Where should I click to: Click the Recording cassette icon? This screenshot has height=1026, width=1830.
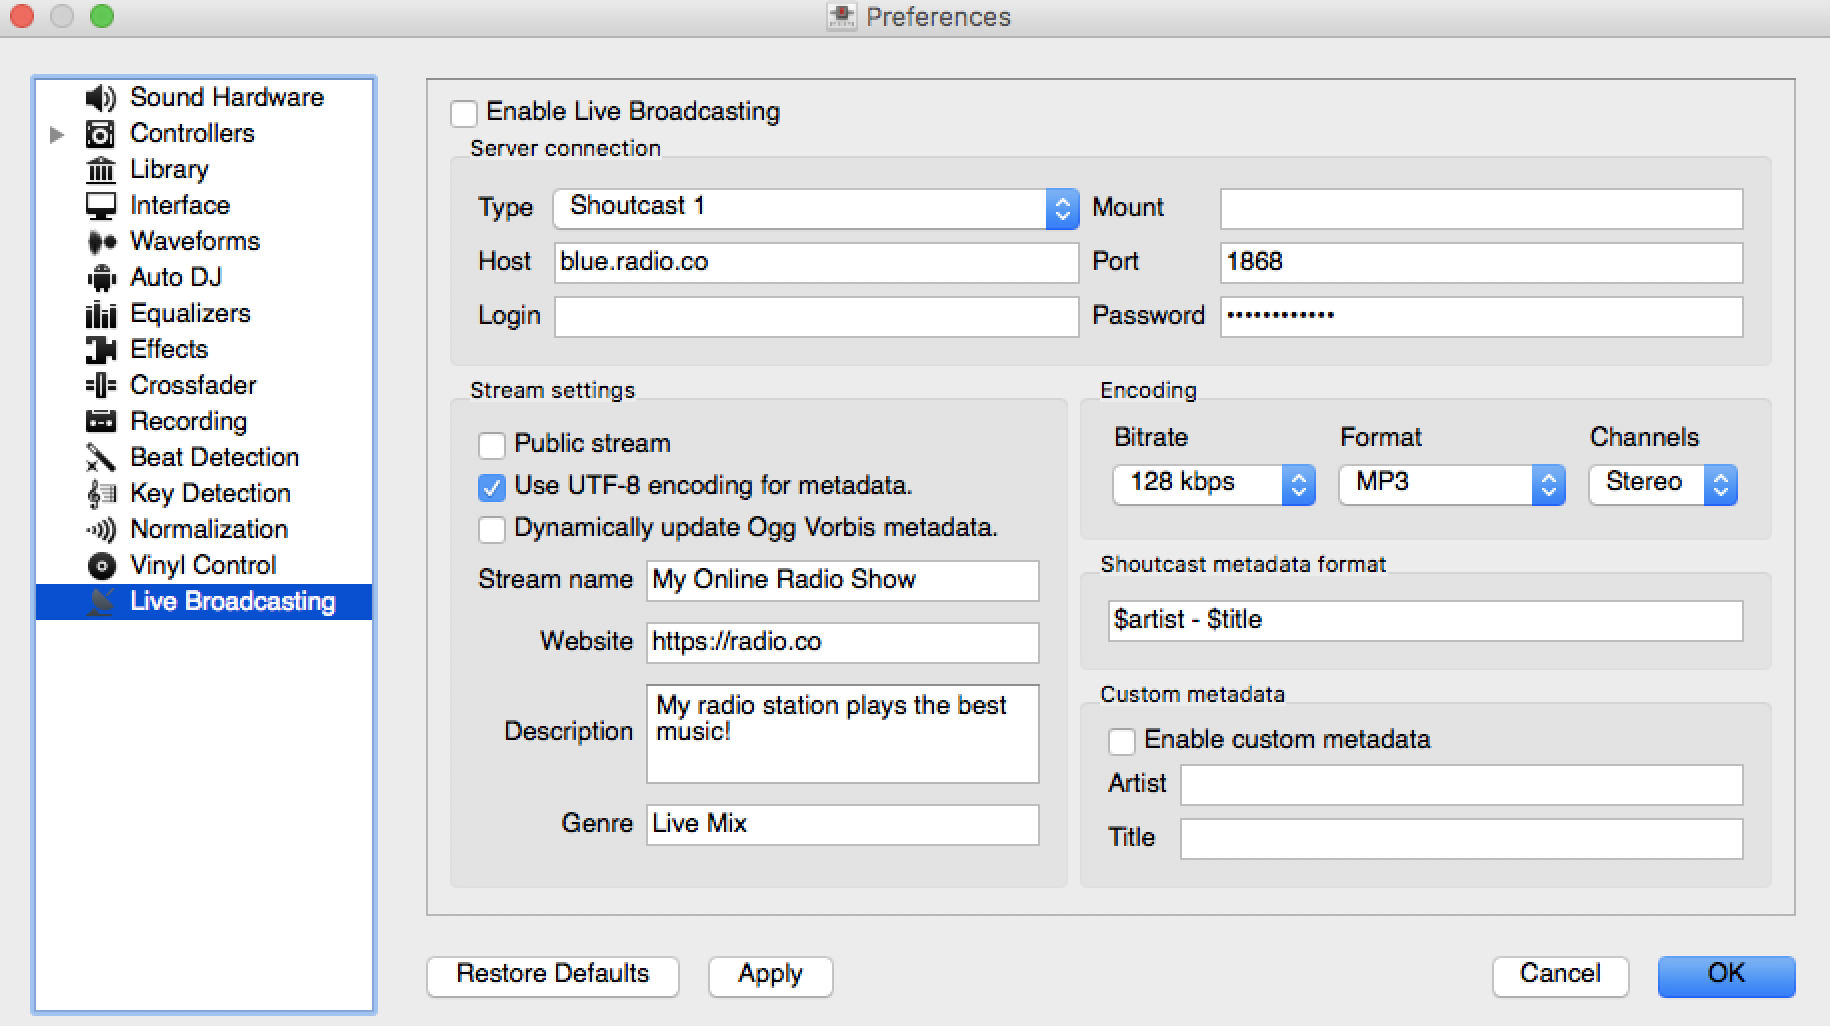point(100,421)
